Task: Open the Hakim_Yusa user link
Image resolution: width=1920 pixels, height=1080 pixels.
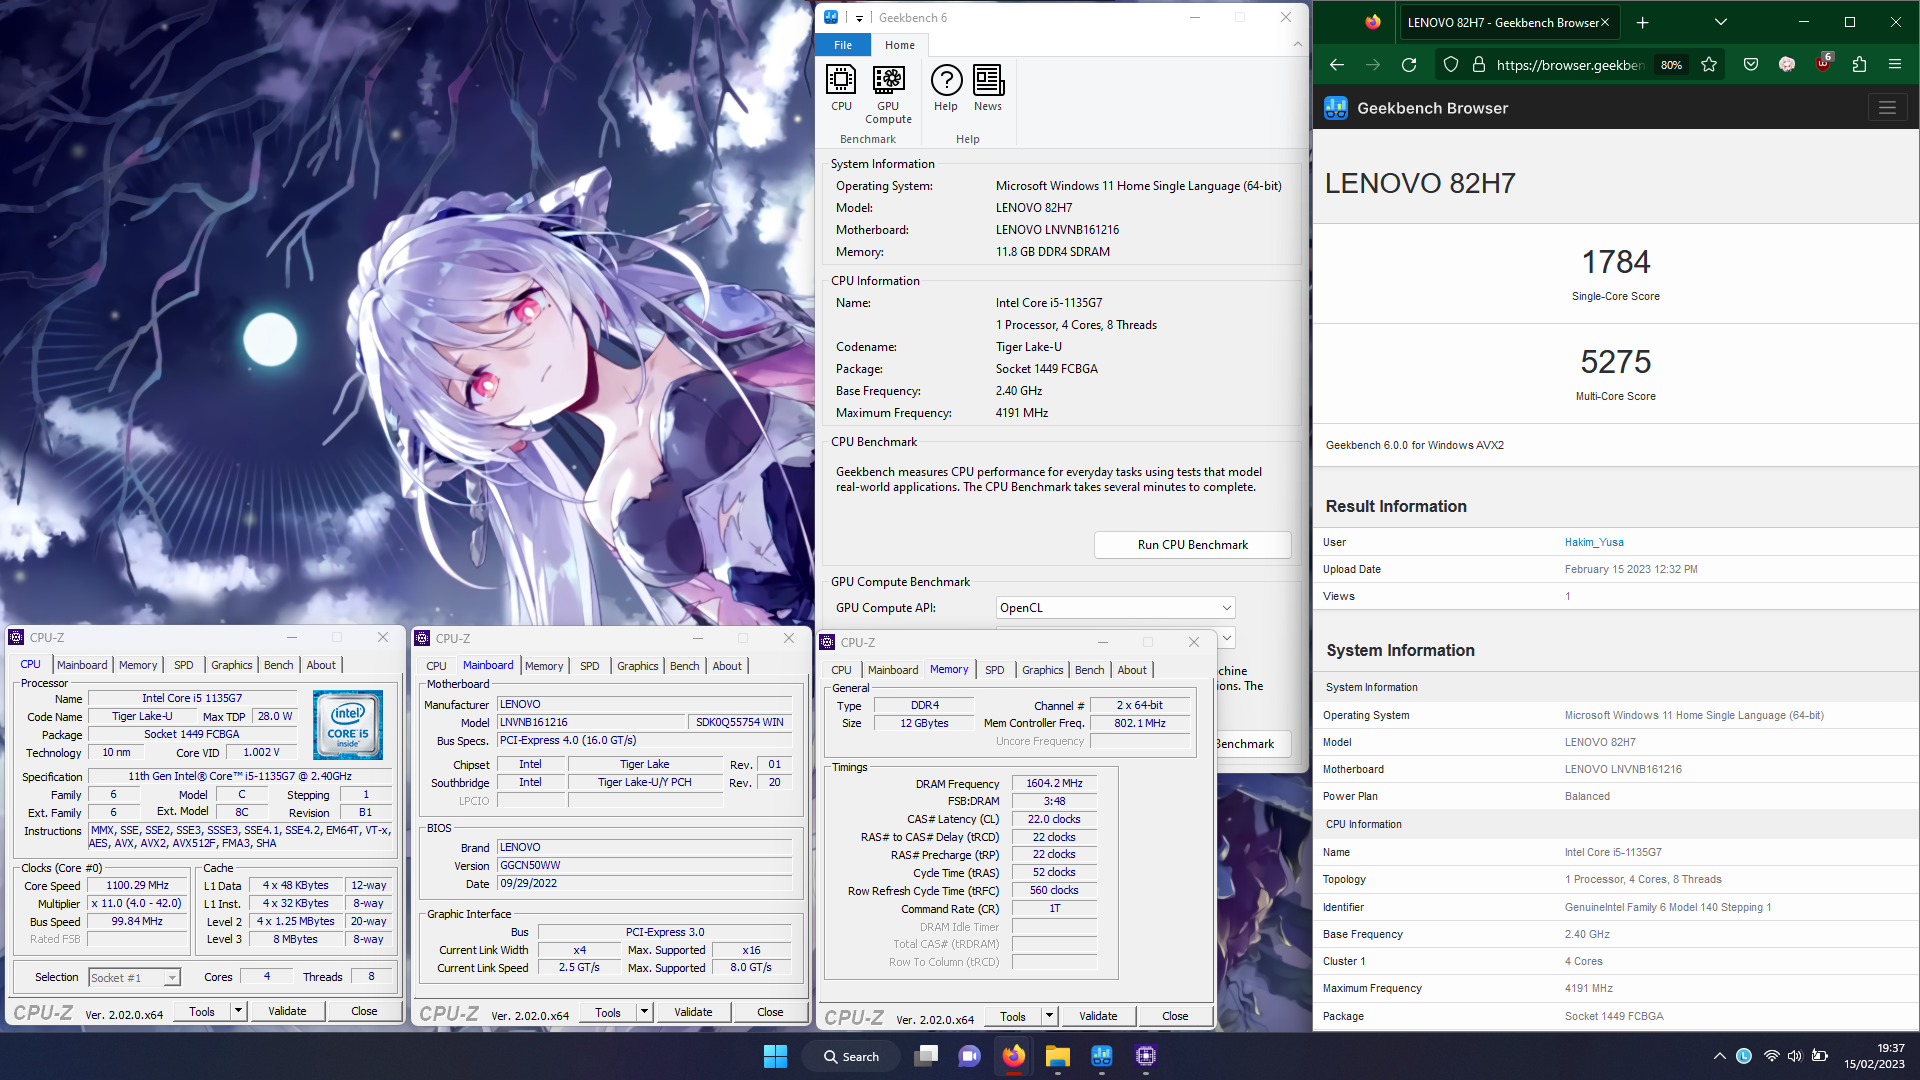Action: point(1594,542)
